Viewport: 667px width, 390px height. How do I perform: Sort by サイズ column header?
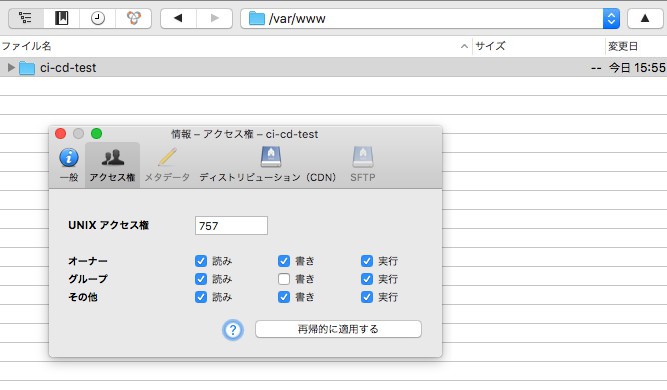click(490, 46)
